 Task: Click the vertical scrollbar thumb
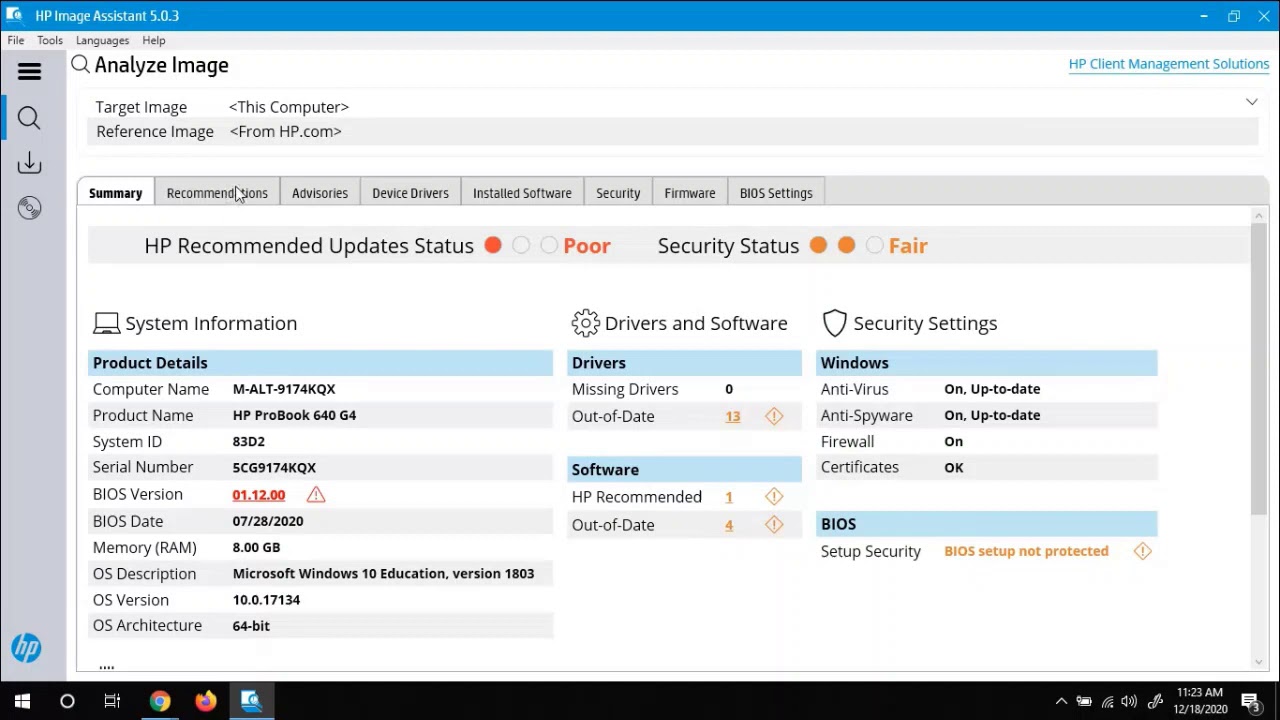click(1258, 370)
